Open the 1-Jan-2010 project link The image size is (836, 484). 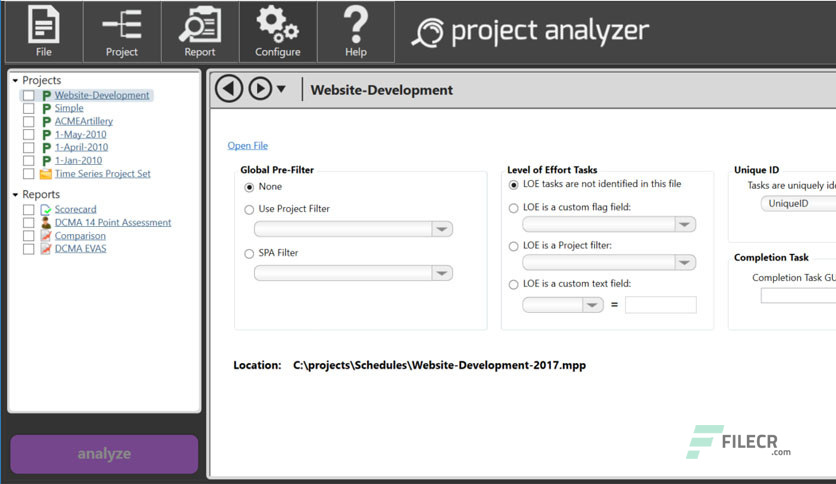click(x=78, y=160)
